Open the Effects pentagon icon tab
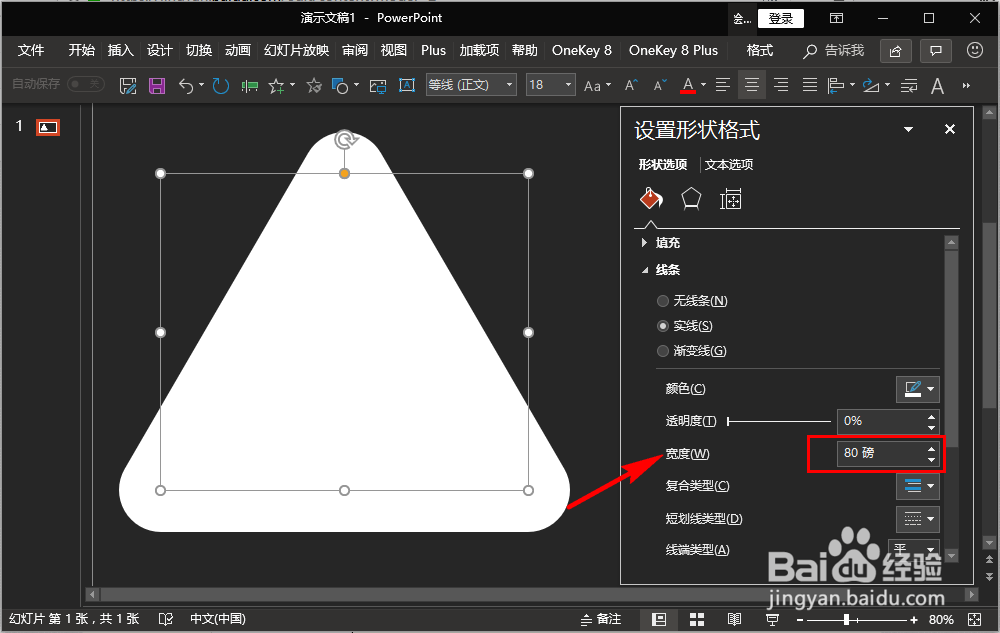 point(691,199)
